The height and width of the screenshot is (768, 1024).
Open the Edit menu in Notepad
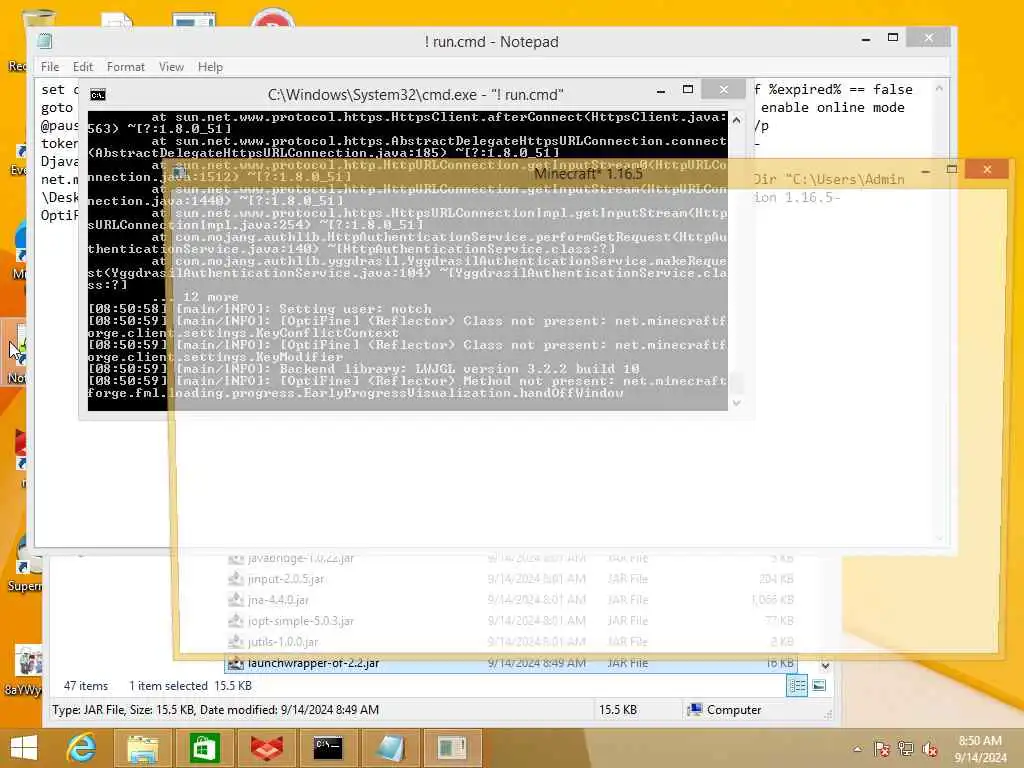(x=83, y=67)
